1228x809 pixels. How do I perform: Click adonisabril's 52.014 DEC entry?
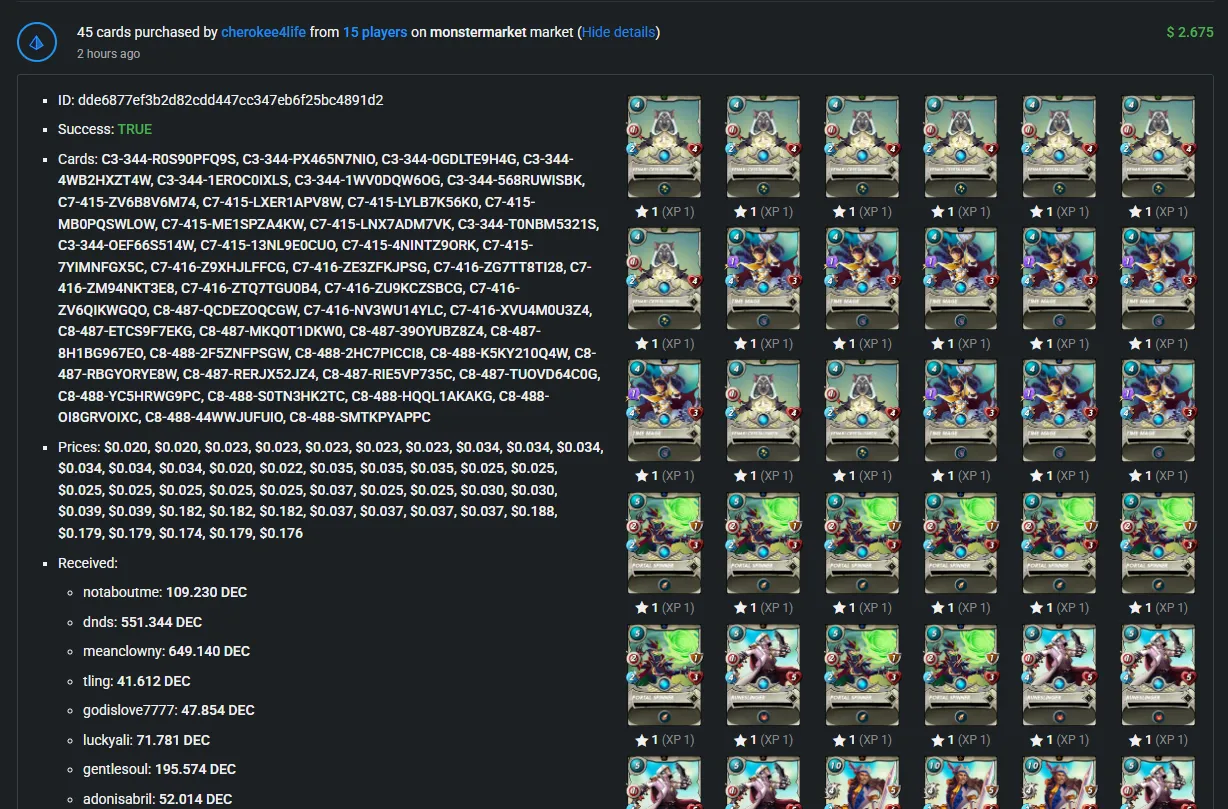[158, 799]
